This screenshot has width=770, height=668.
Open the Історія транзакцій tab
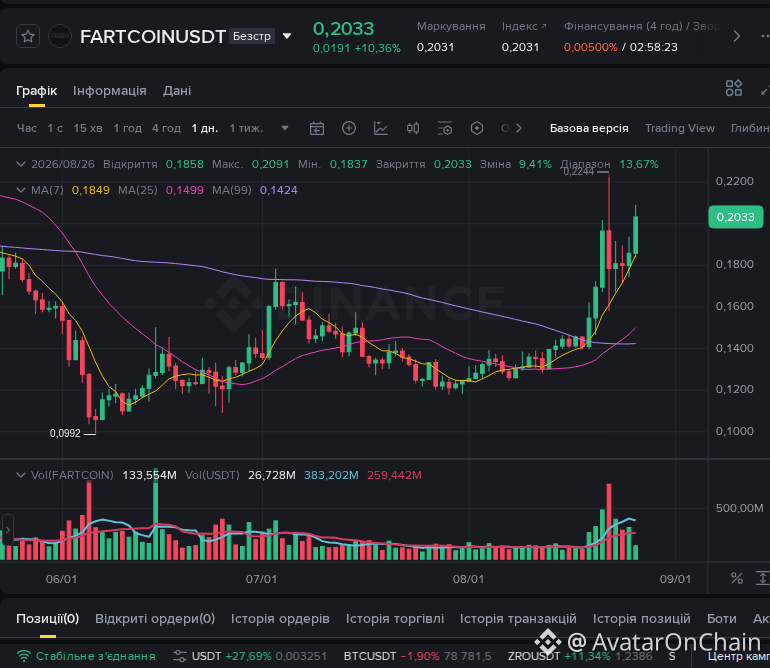[x=518, y=618]
